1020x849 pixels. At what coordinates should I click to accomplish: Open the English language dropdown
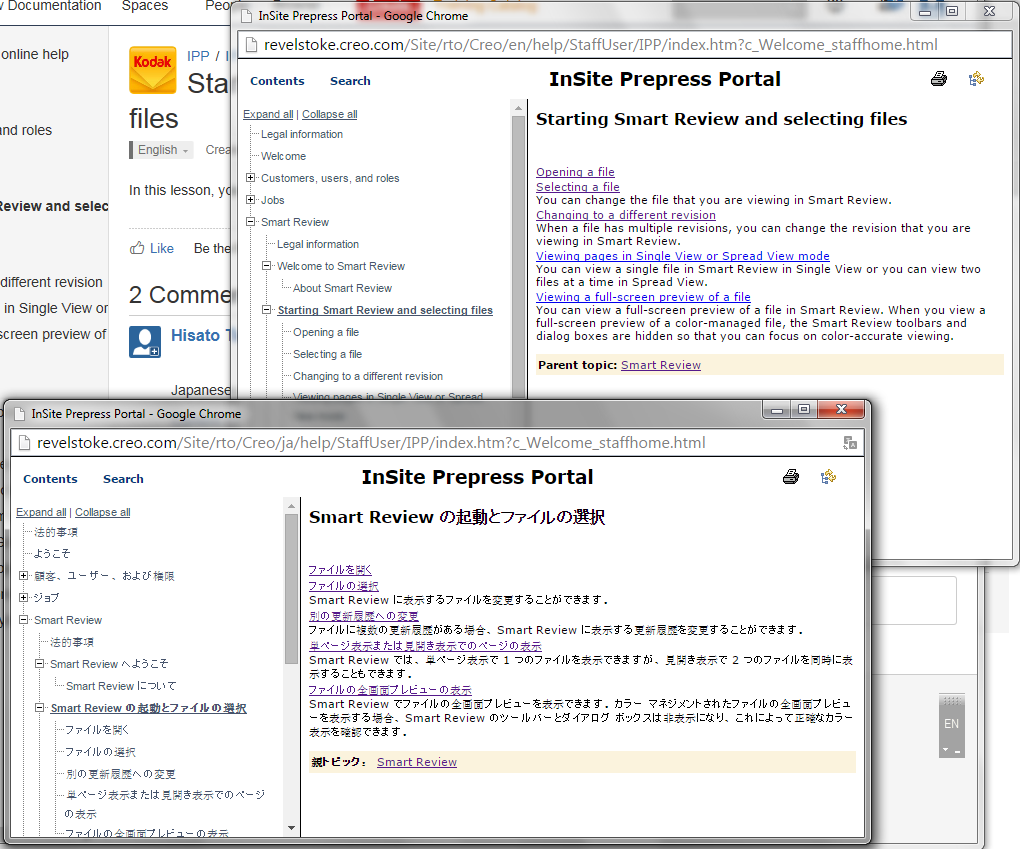(162, 150)
